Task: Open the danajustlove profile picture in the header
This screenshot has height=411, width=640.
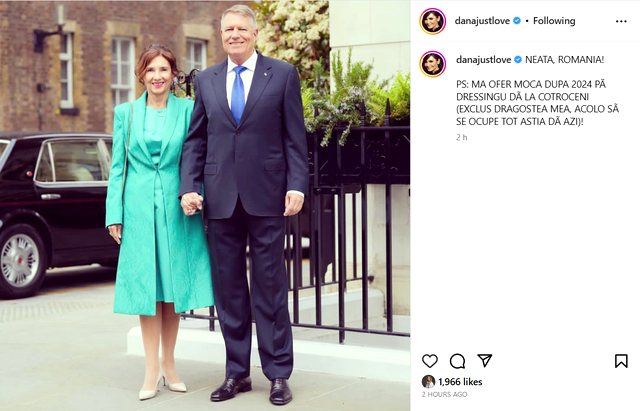Action: [x=433, y=21]
